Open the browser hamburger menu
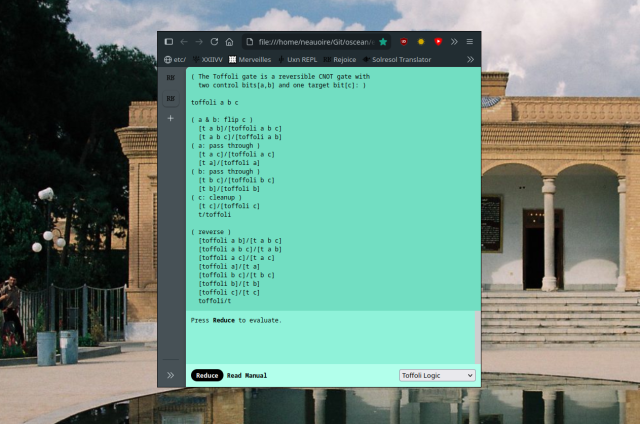Viewport: 640px width, 424px height. (470, 42)
